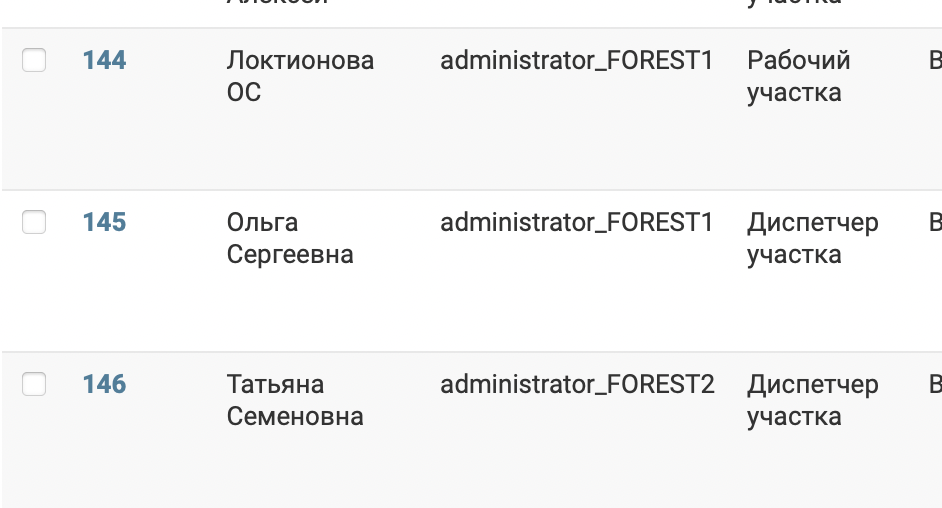
Task: Click the administrator_FOREST2 cell
Action: click(577, 385)
